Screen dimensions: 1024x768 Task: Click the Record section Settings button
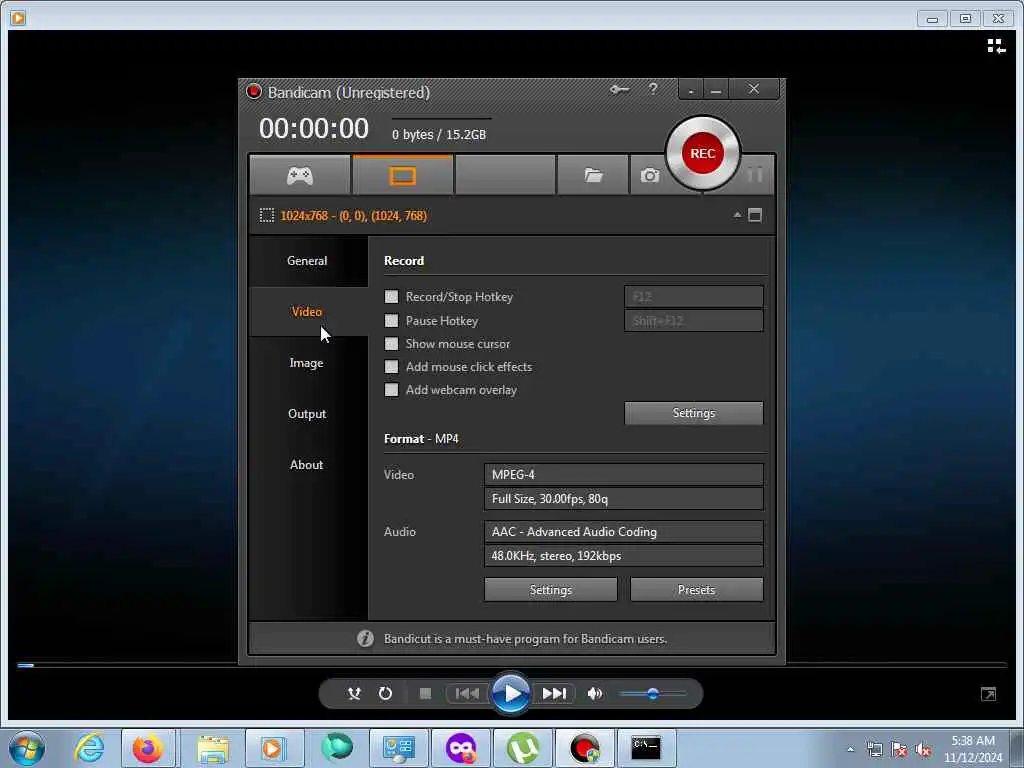point(694,413)
